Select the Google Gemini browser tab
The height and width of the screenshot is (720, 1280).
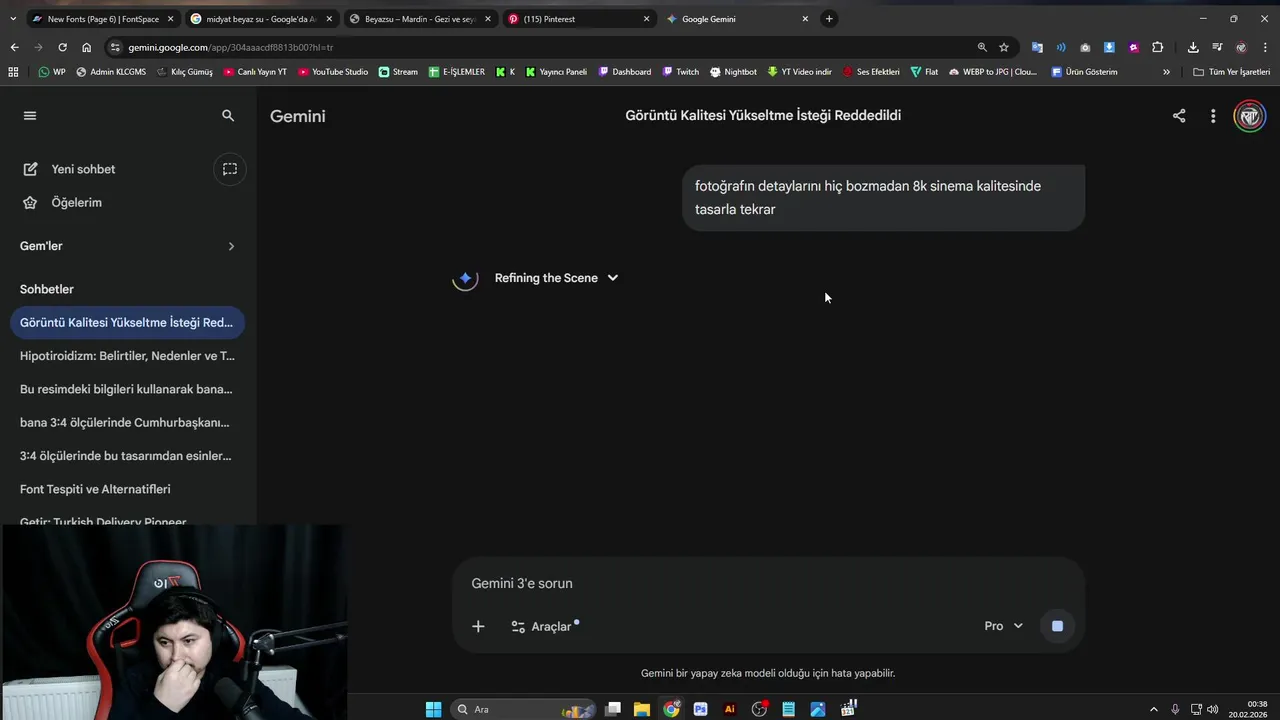pyautogui.click(x=737, y=19)
